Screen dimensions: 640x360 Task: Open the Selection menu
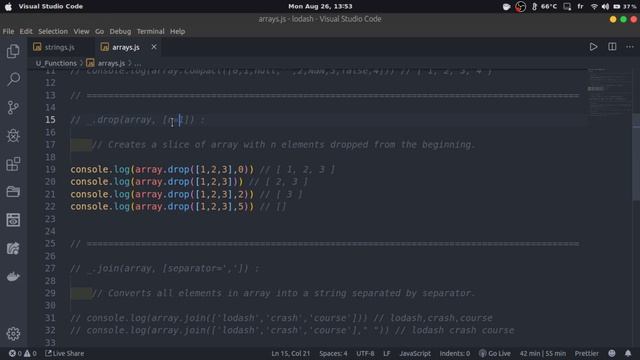click(53, 31)
